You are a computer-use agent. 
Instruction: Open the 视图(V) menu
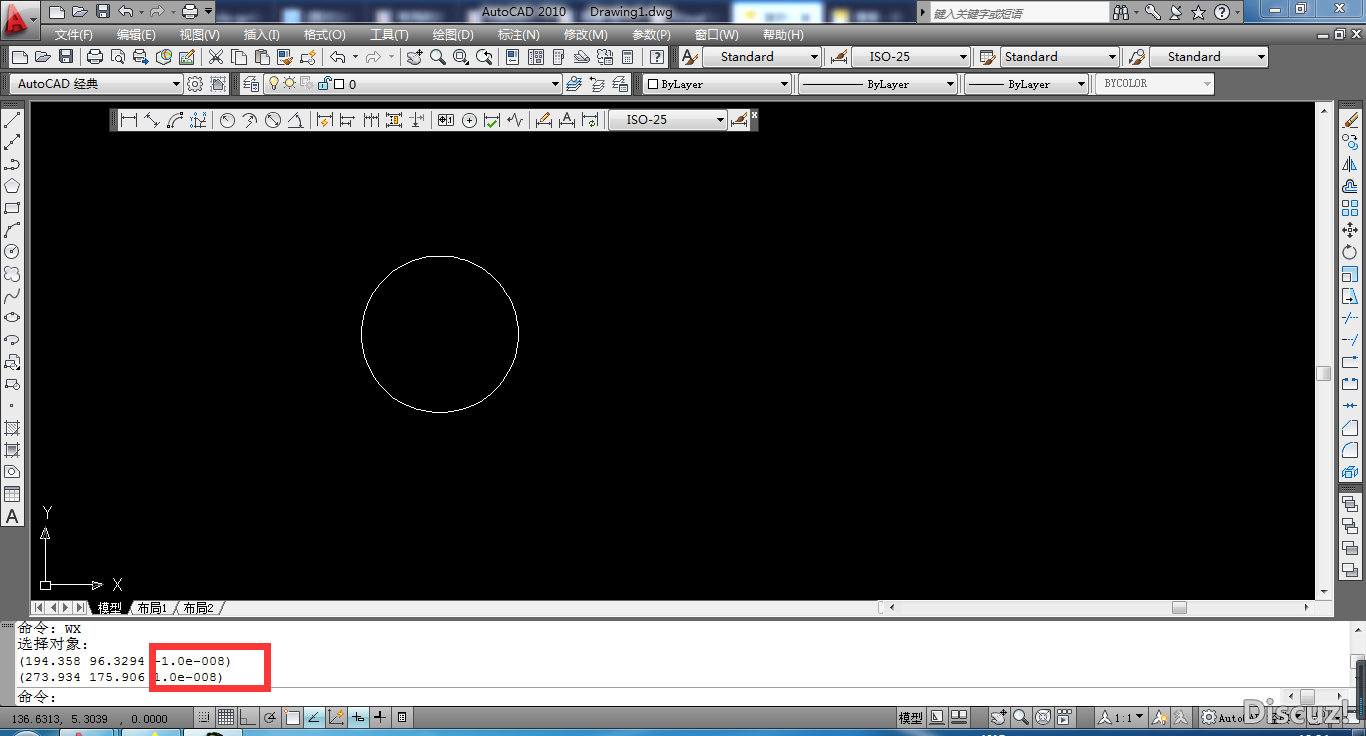coord(199,35)
